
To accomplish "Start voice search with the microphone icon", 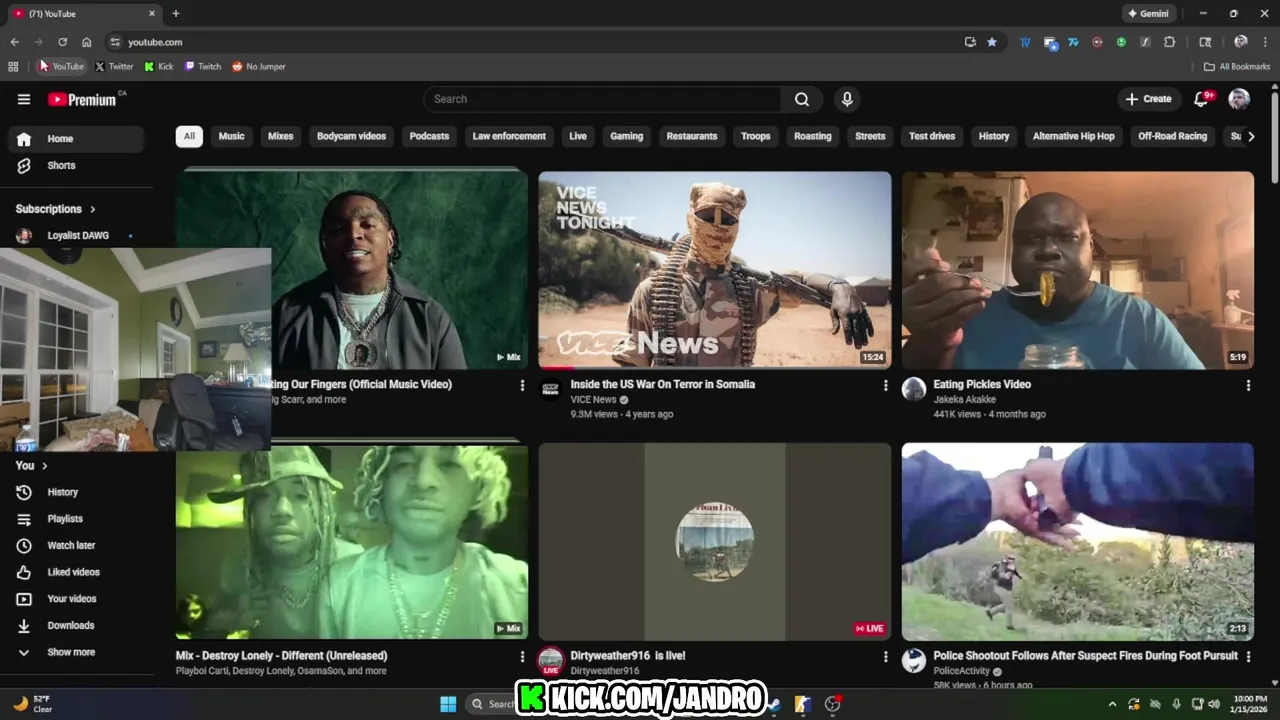I will pyautogui.click(x=847, y=99).
